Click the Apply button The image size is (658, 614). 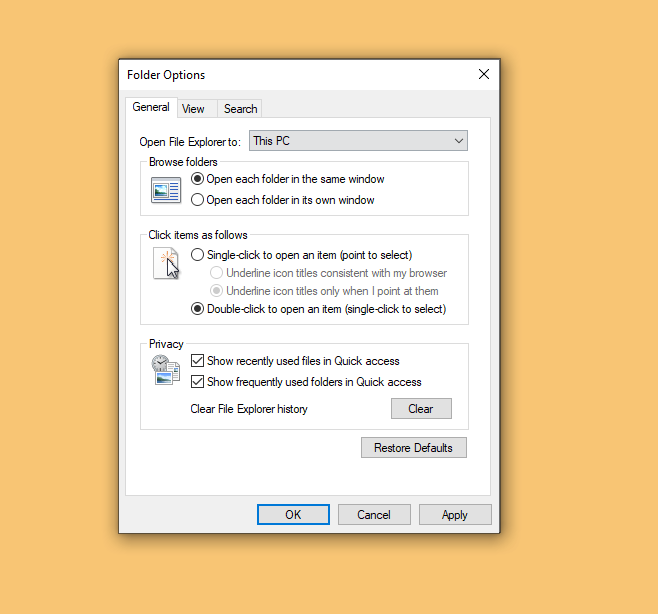click(455, 515)
